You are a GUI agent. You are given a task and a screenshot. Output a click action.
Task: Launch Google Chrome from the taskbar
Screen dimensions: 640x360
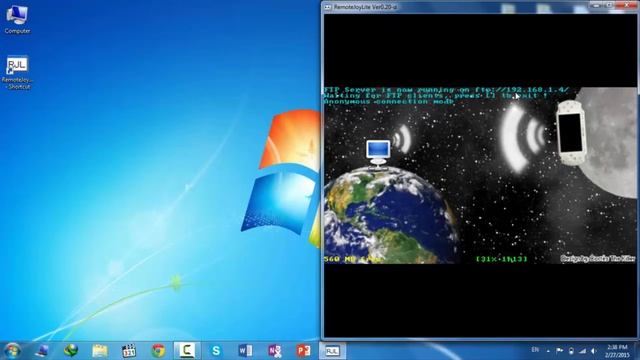pos(158,351)
